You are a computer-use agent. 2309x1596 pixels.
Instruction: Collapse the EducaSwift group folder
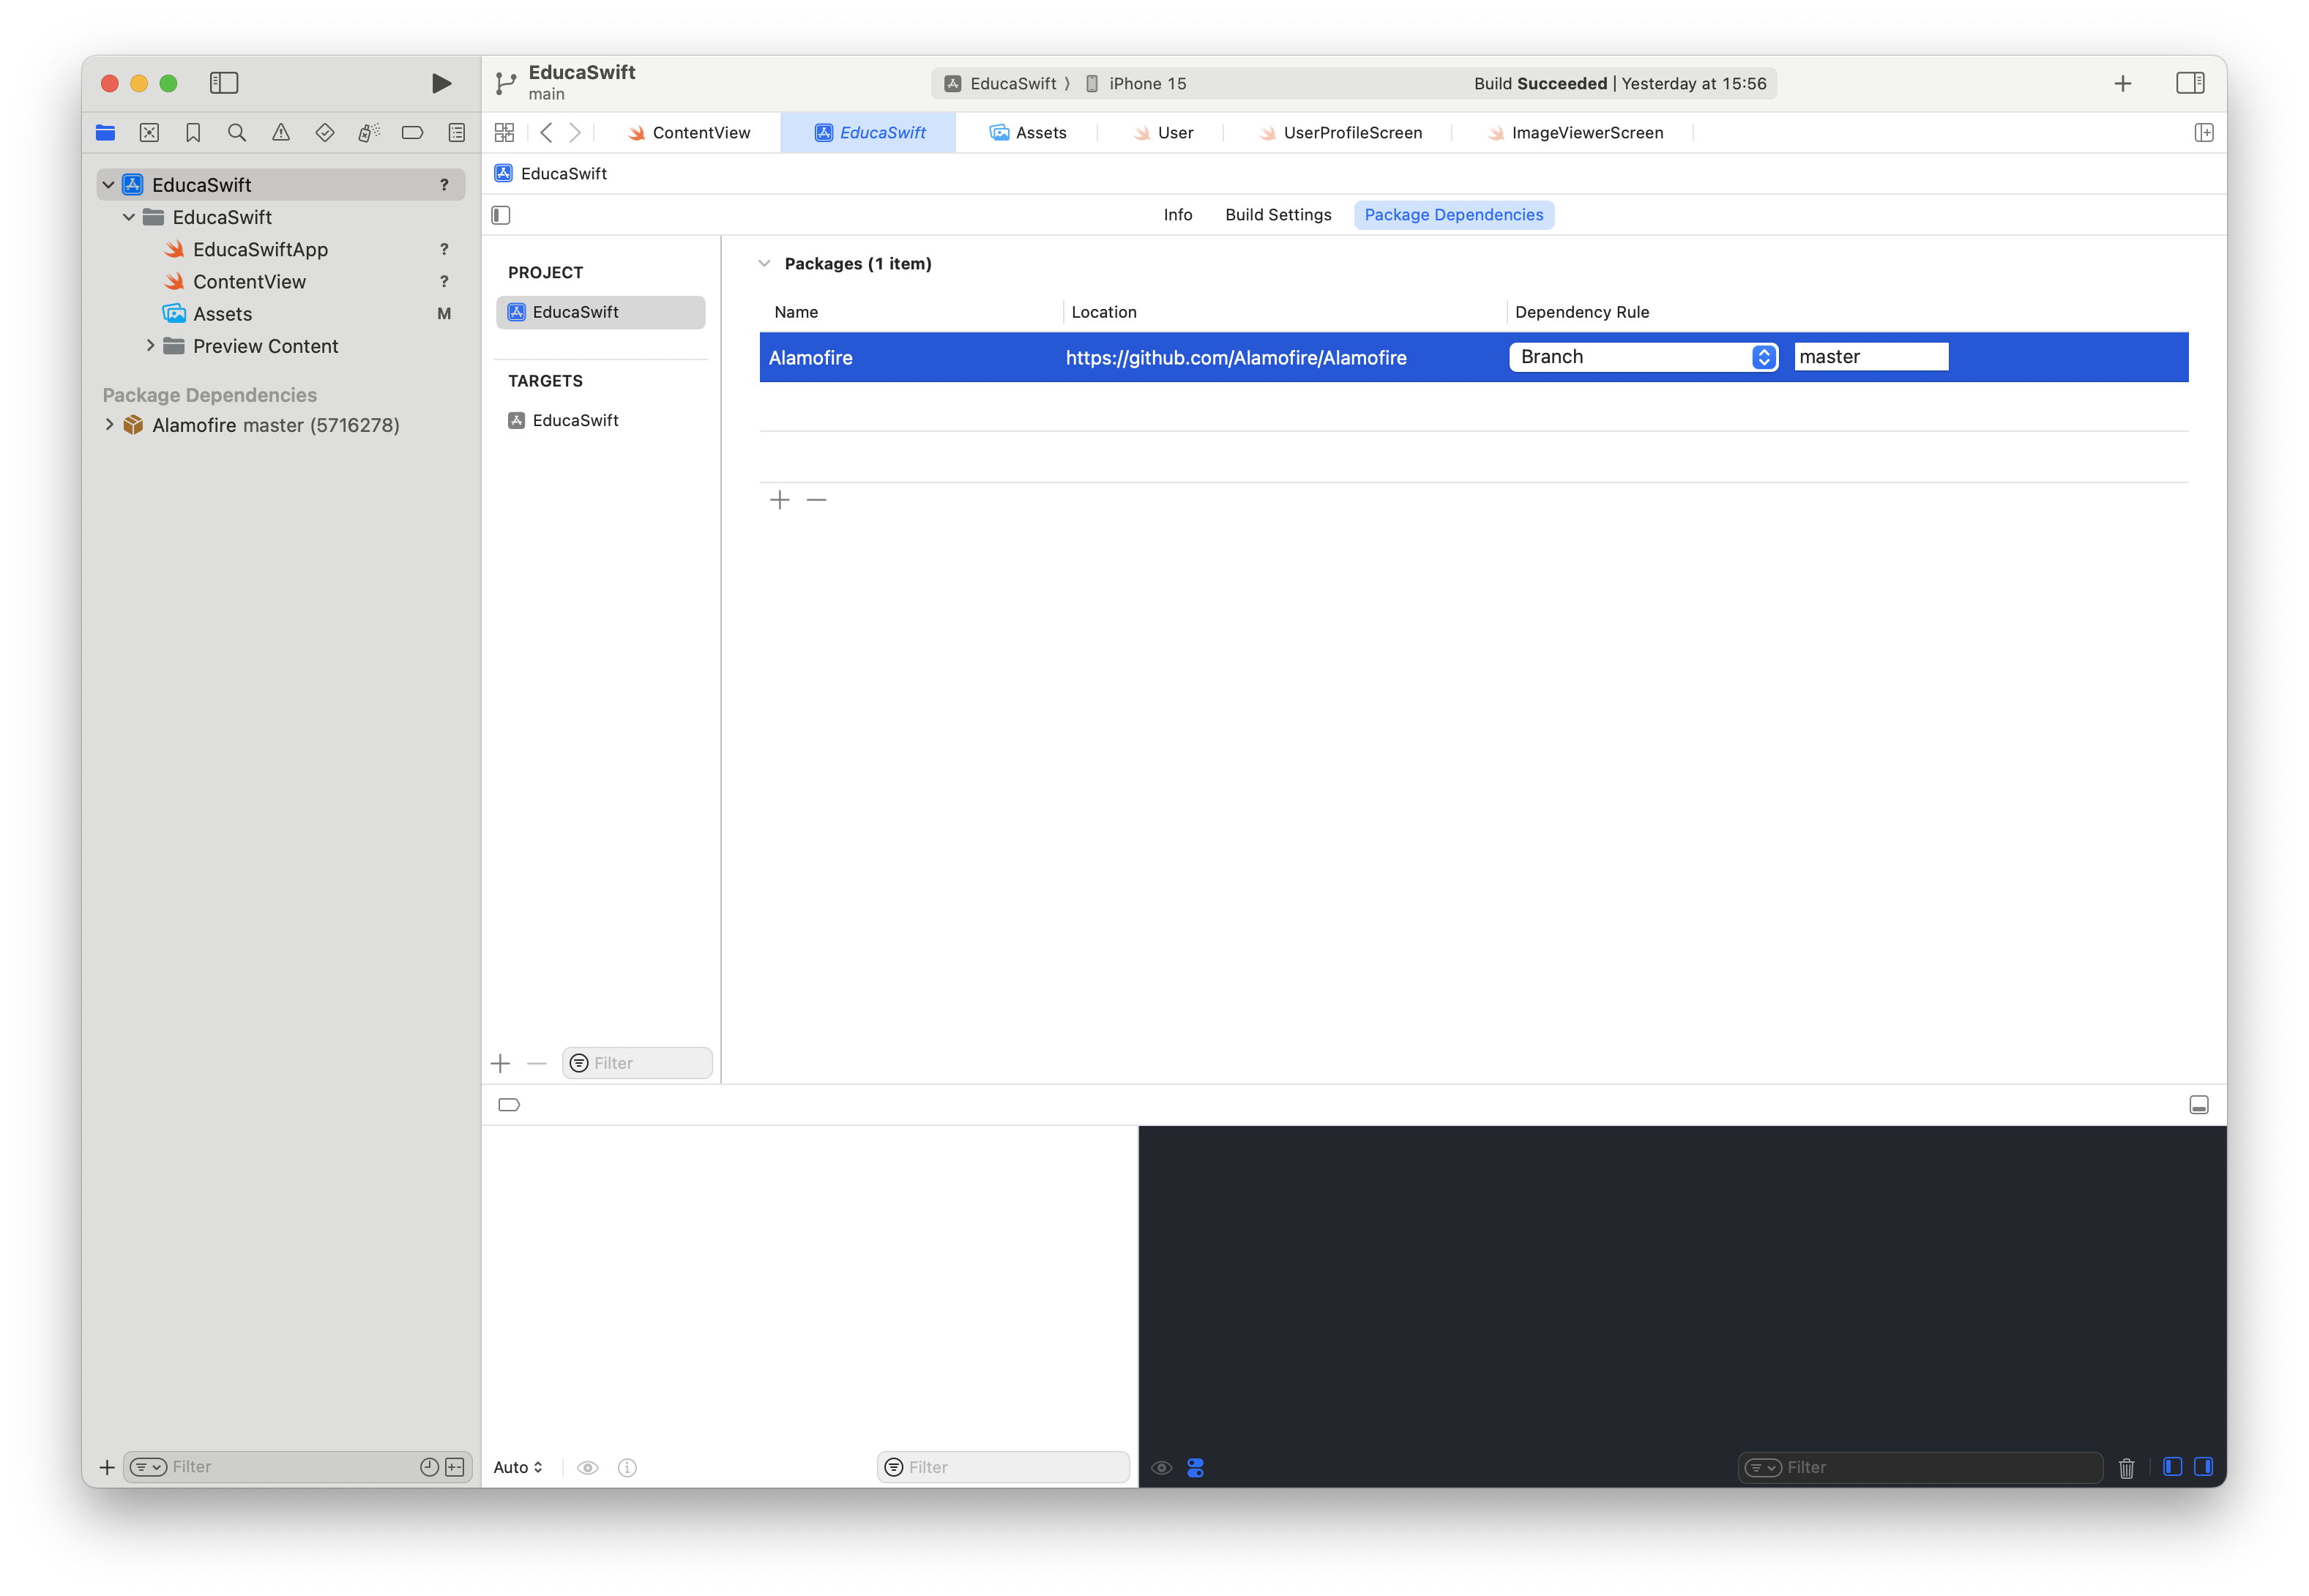tap(129, 217)
